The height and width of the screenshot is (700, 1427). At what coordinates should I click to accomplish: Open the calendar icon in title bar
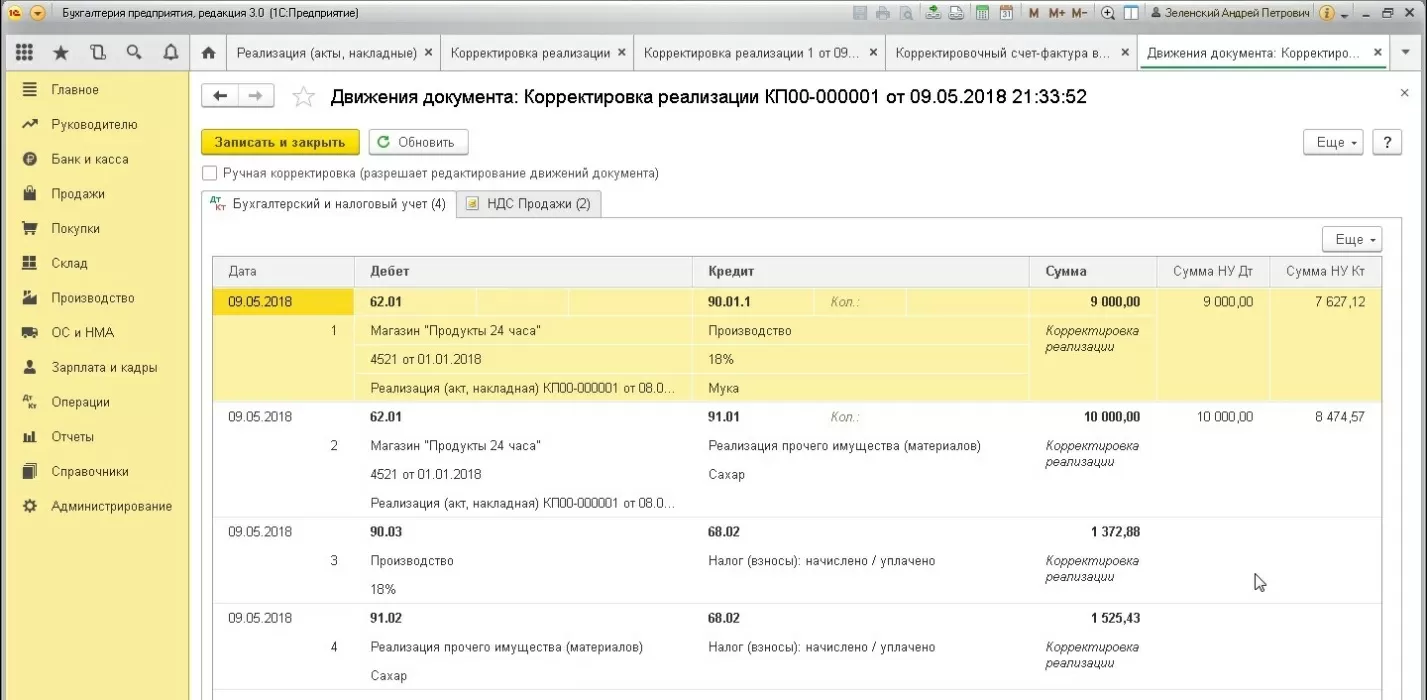[x=1006, y=13]
